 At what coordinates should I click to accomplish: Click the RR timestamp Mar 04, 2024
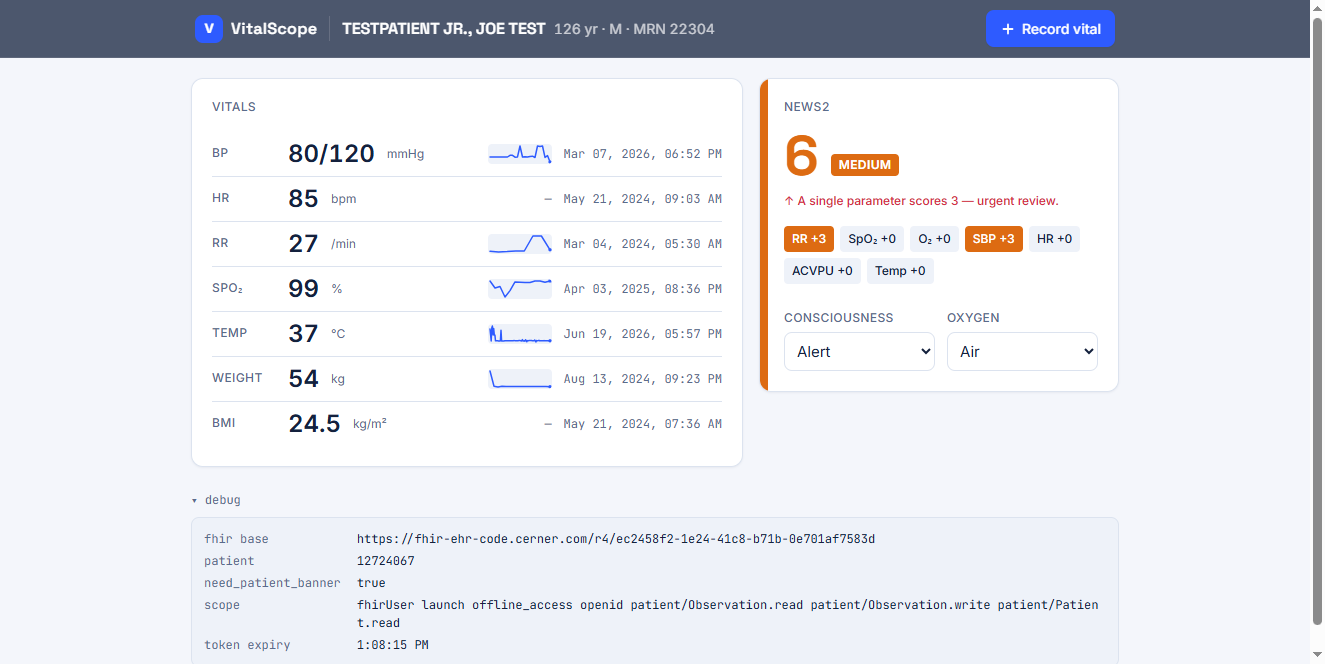pos(643,244)
